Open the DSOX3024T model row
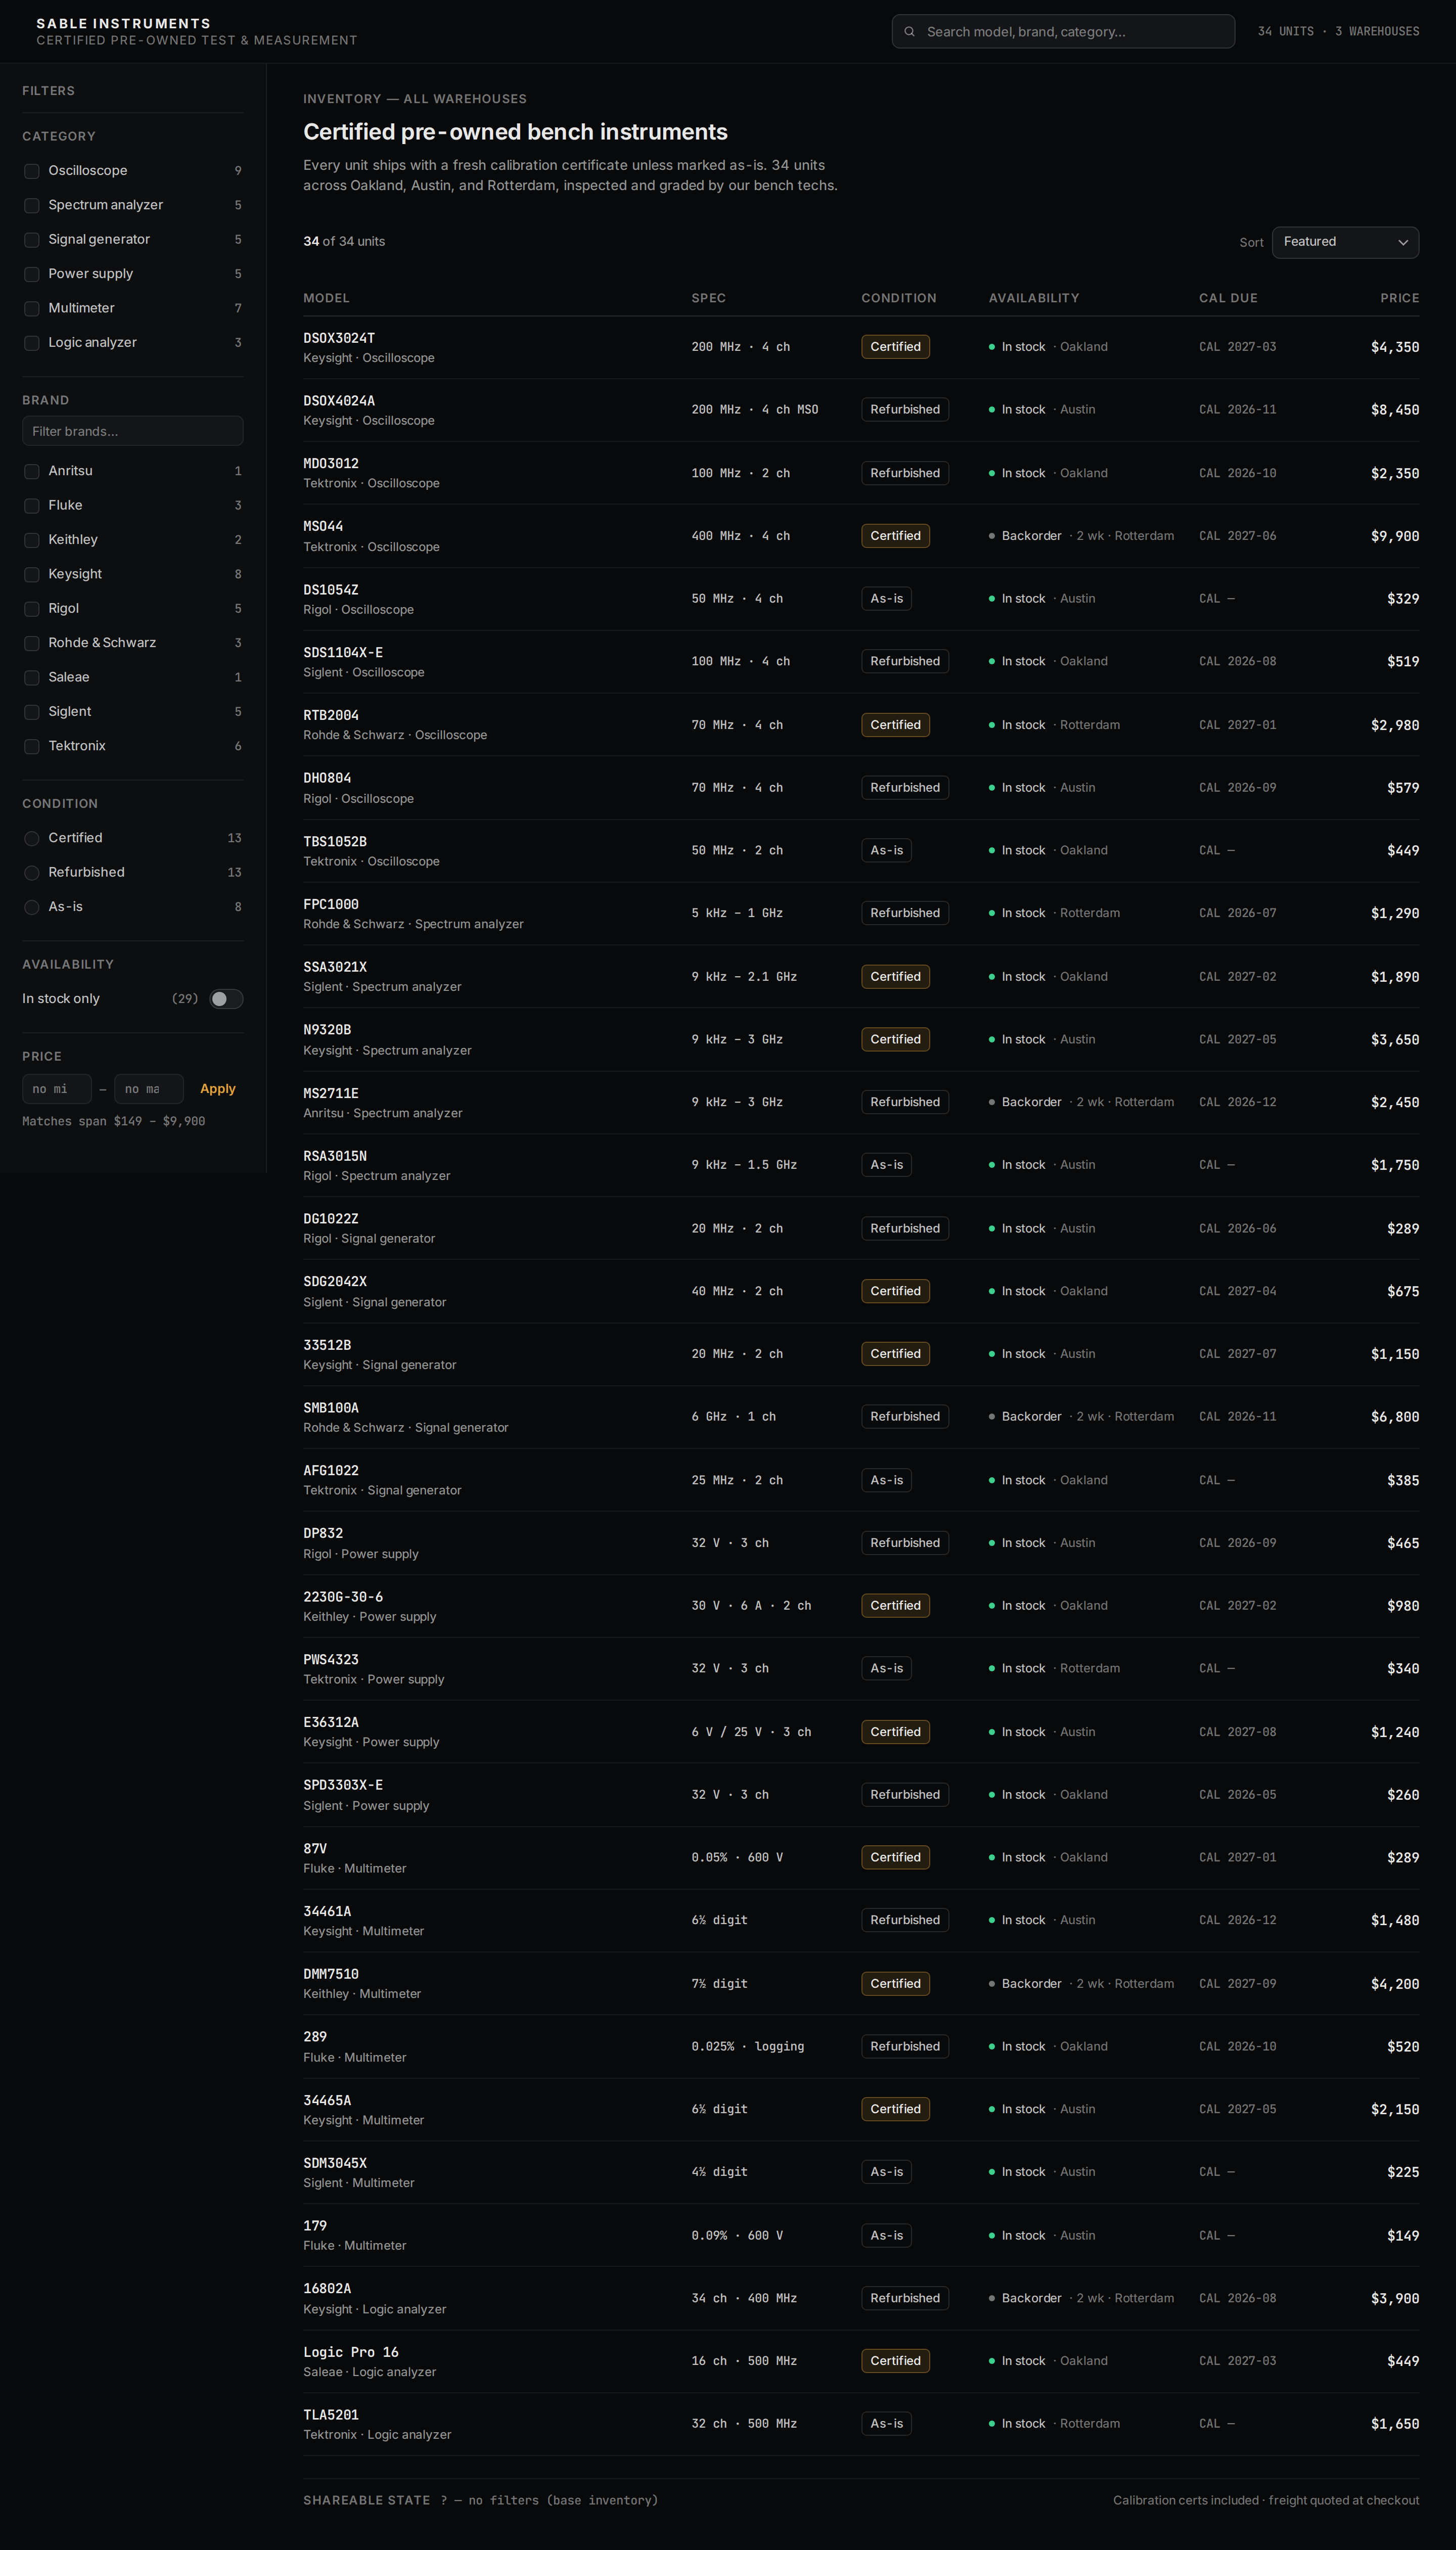This screenshot has width=1456, height=2550. click(861, 347)
